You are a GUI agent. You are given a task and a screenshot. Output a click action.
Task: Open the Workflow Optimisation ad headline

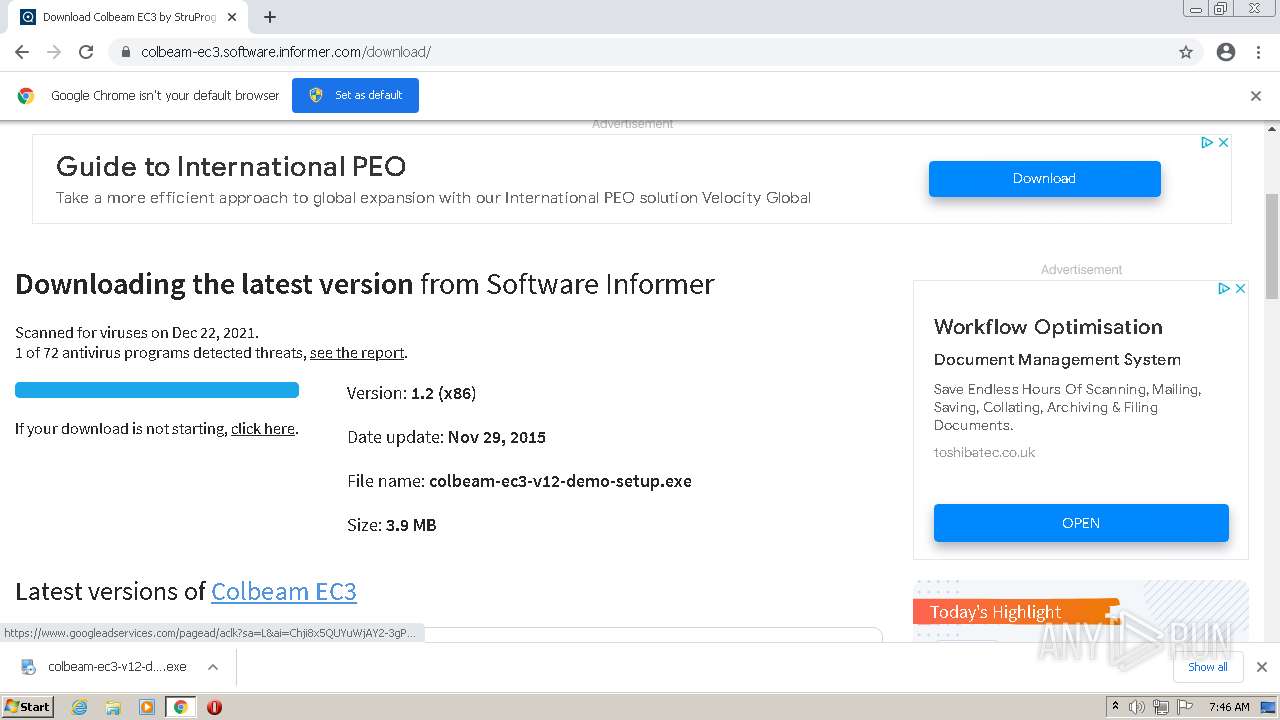tap(1048, 327)
